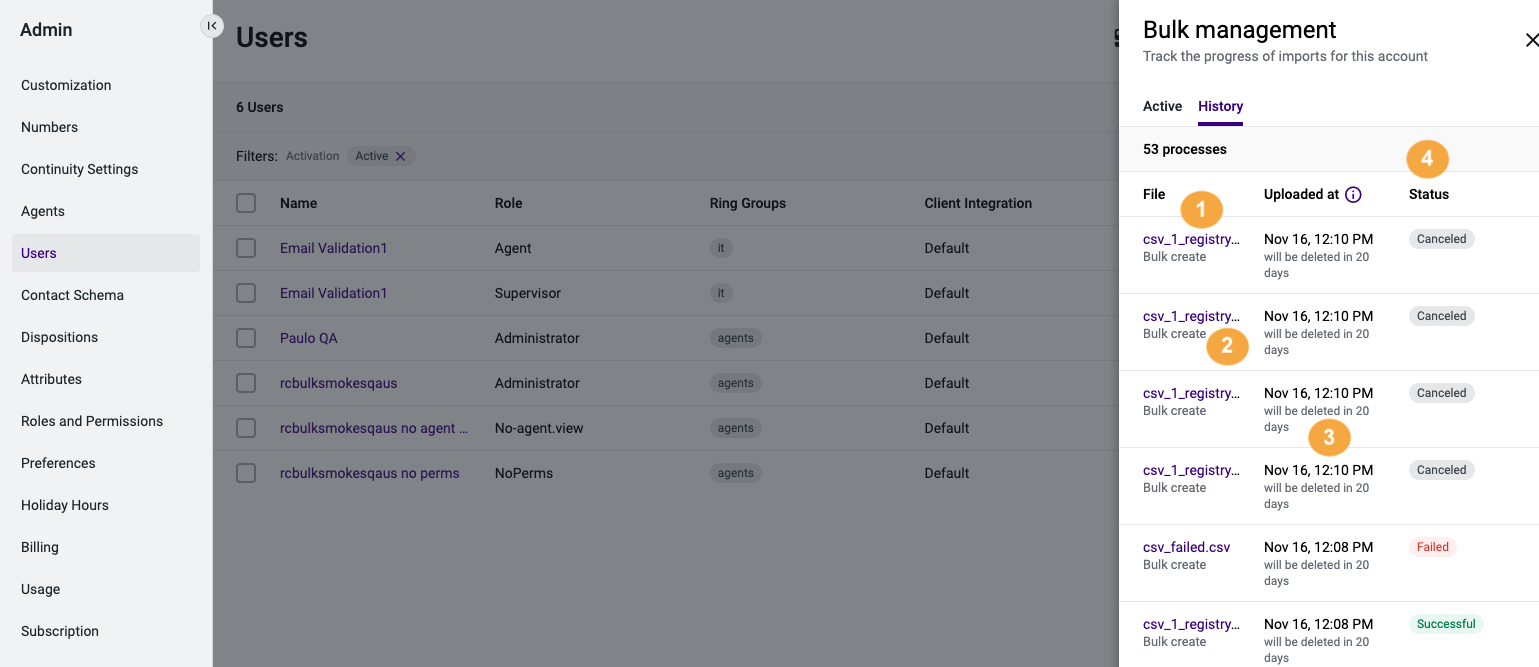Select Contact Schema in the sidebar

coord(72,295)
